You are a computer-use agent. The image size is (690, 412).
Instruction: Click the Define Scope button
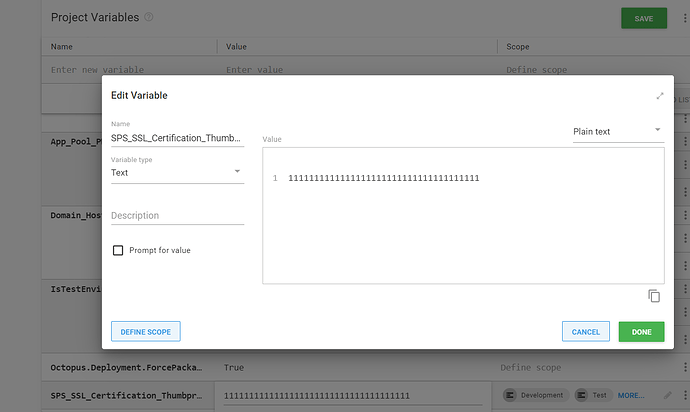click(x=146, y=332)
